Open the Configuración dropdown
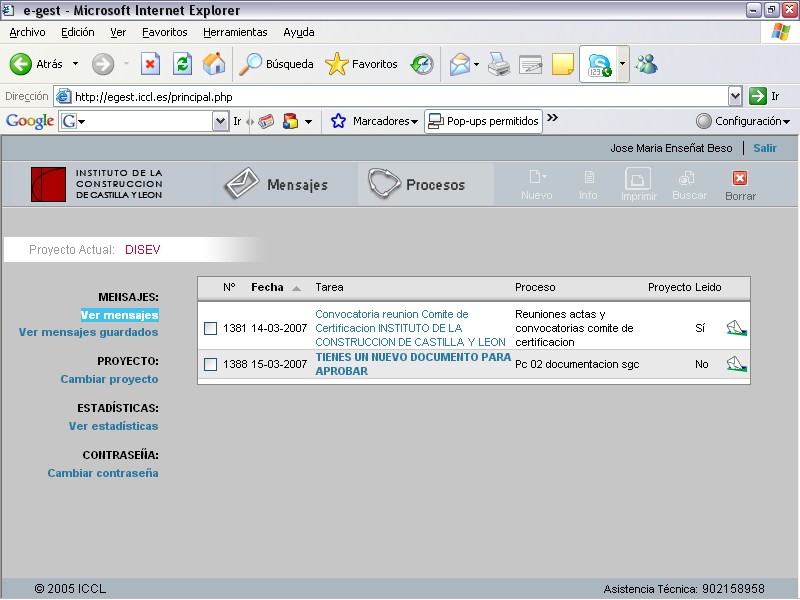 point(786,122)
